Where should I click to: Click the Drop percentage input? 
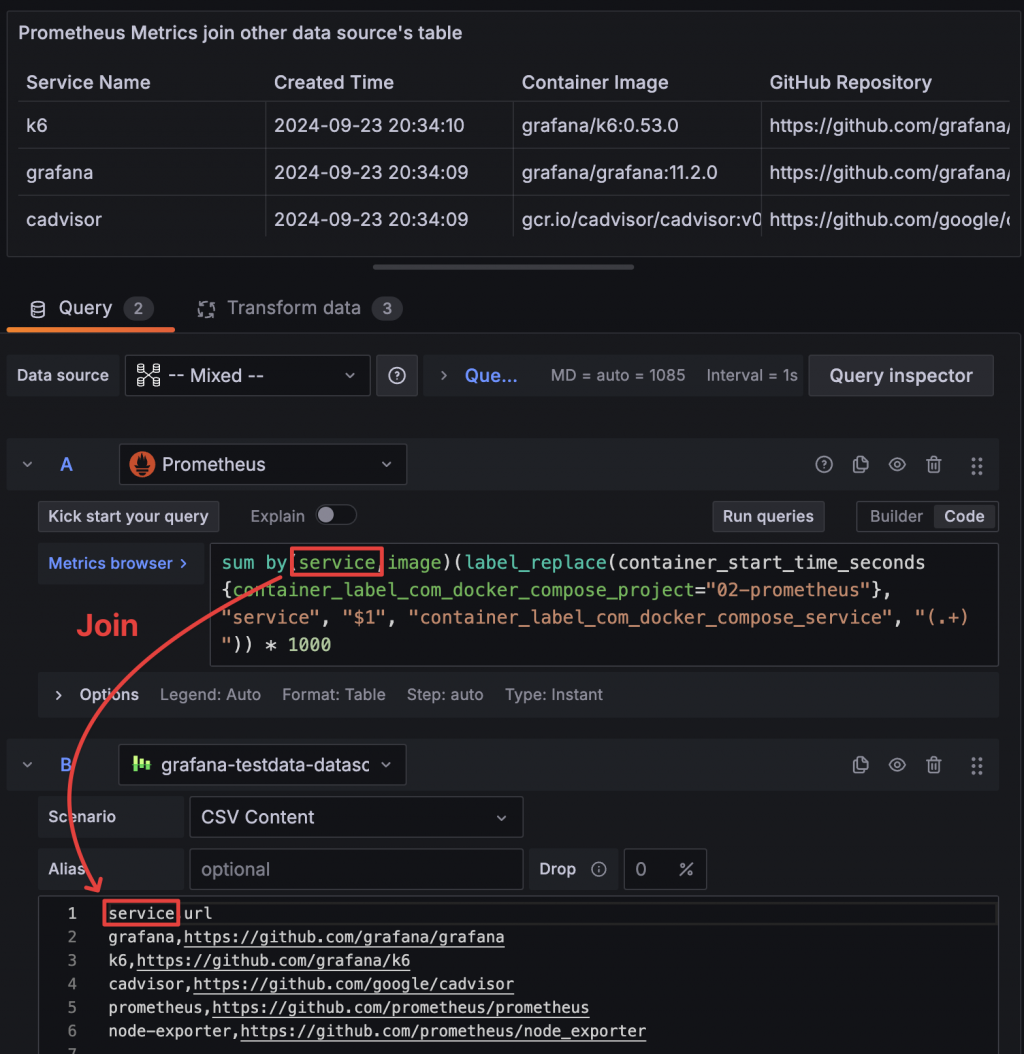[x=665, y=869]
